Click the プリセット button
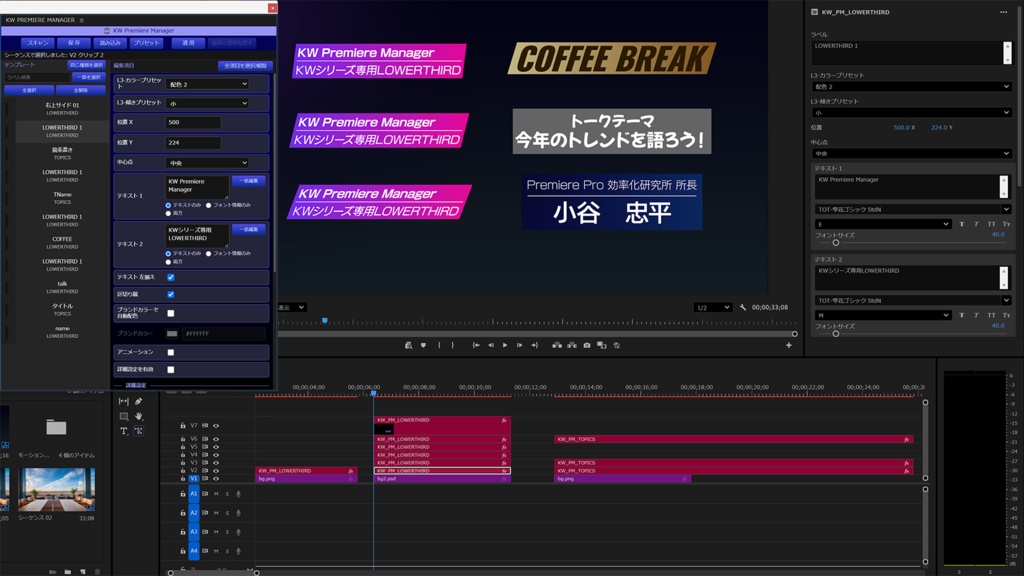Screen dimensions: 1024x576 (146, 42)
